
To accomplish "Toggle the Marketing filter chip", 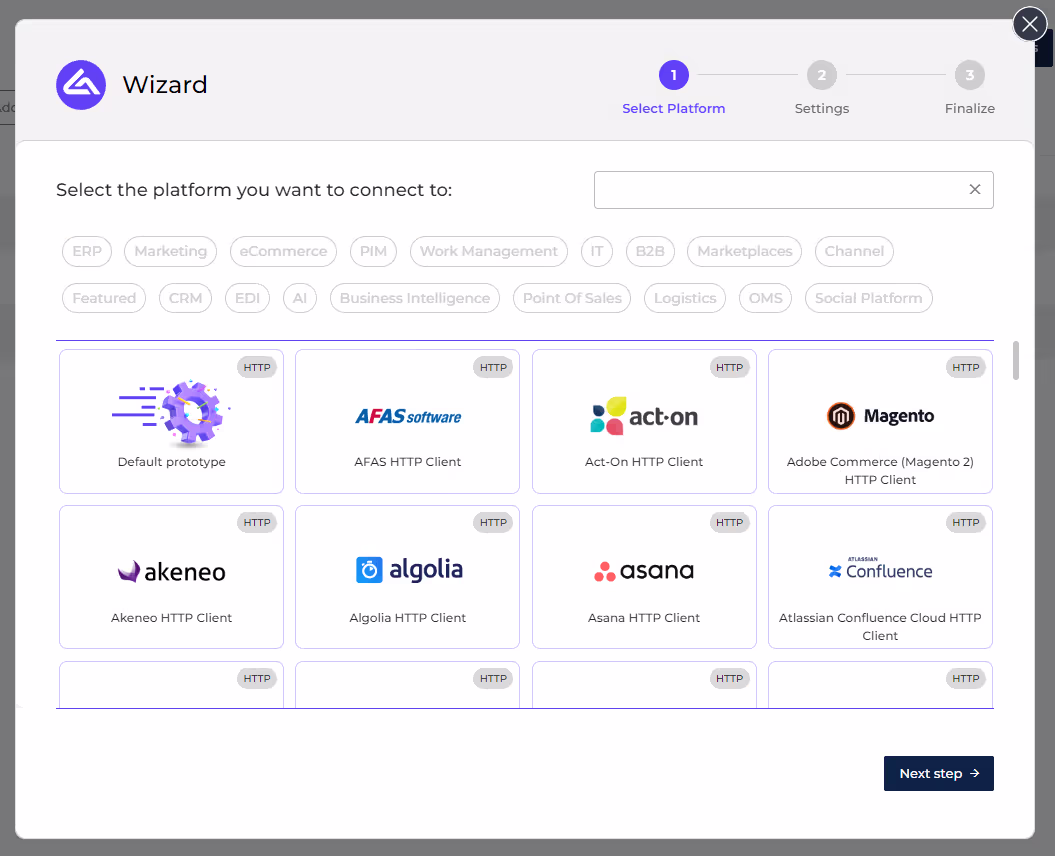I will 170,251.
